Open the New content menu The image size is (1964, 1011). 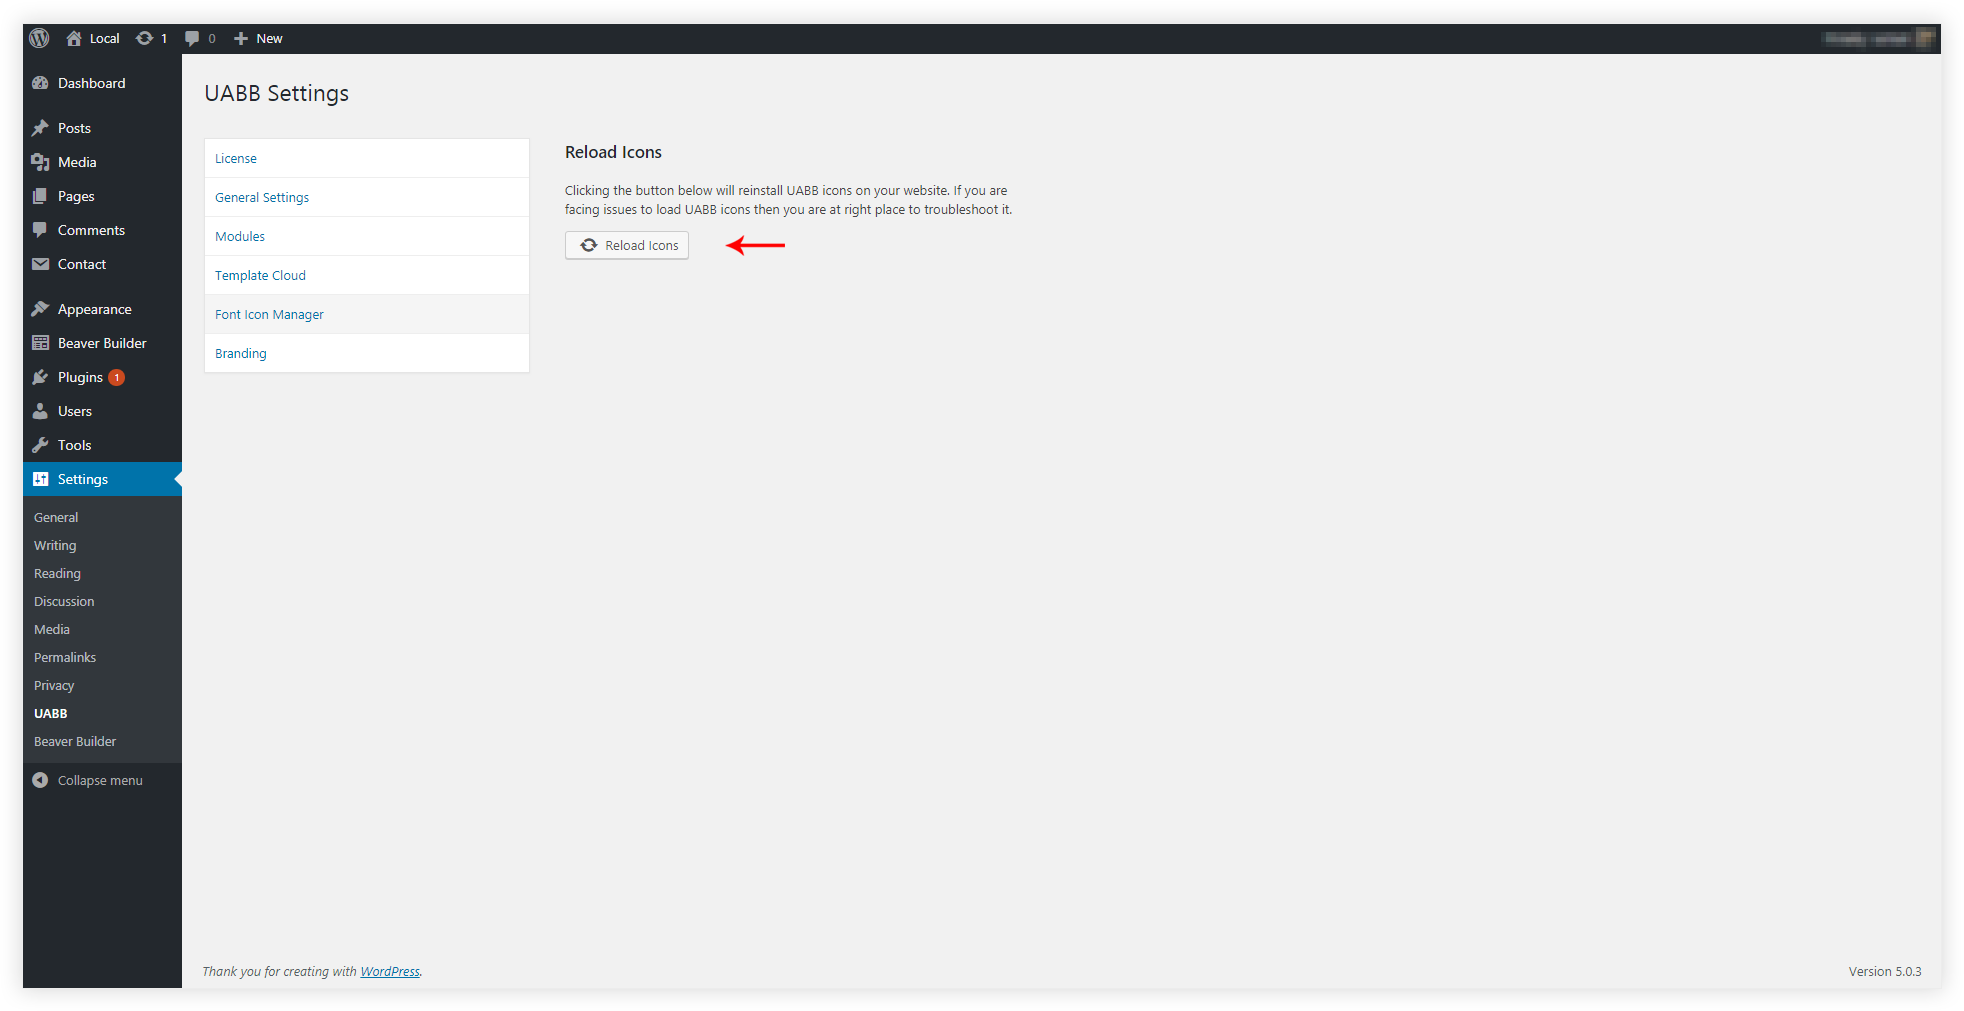(x=258, y=38)
